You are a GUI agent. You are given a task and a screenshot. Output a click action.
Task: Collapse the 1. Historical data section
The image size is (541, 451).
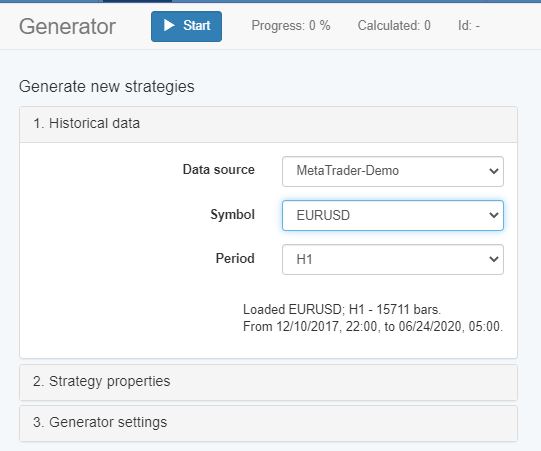(268, 124)
